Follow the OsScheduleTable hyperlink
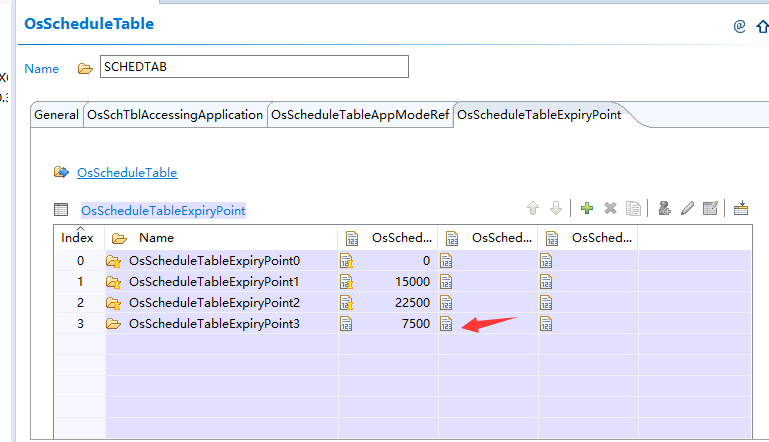The height and width of the screenshot is (442, 769). 127,173
